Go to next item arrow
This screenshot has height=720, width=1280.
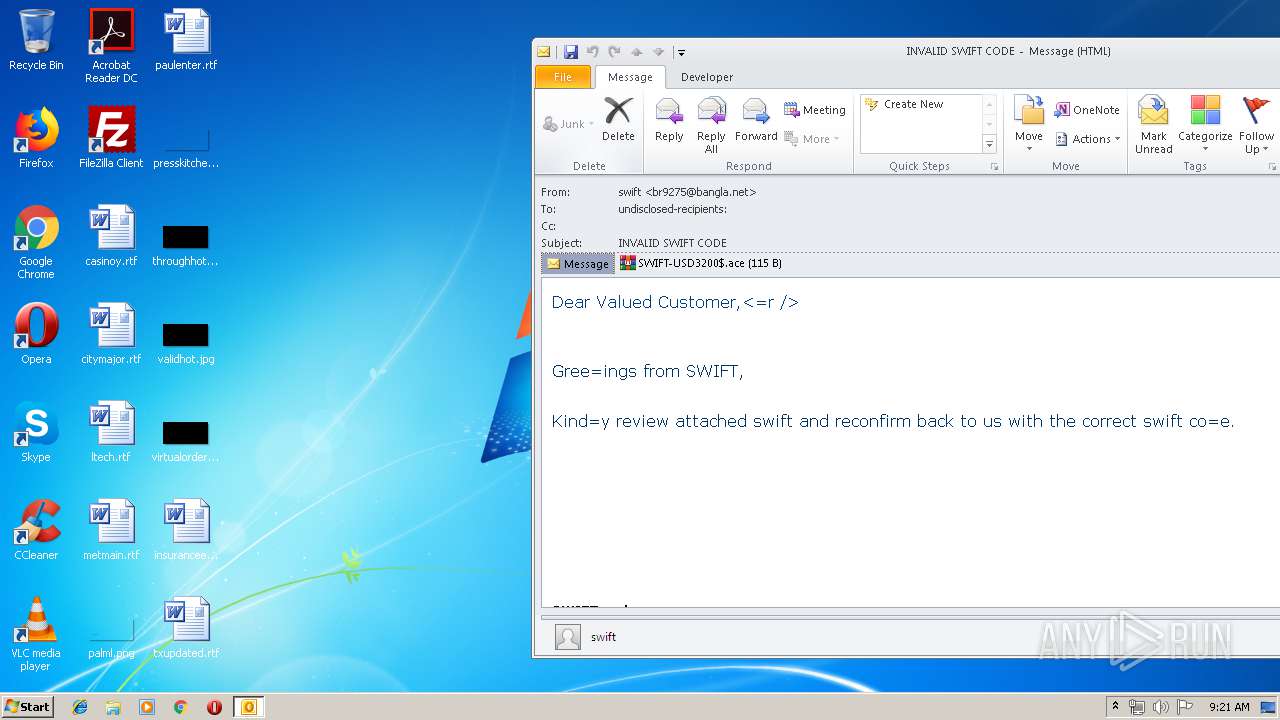click(658, 52)
